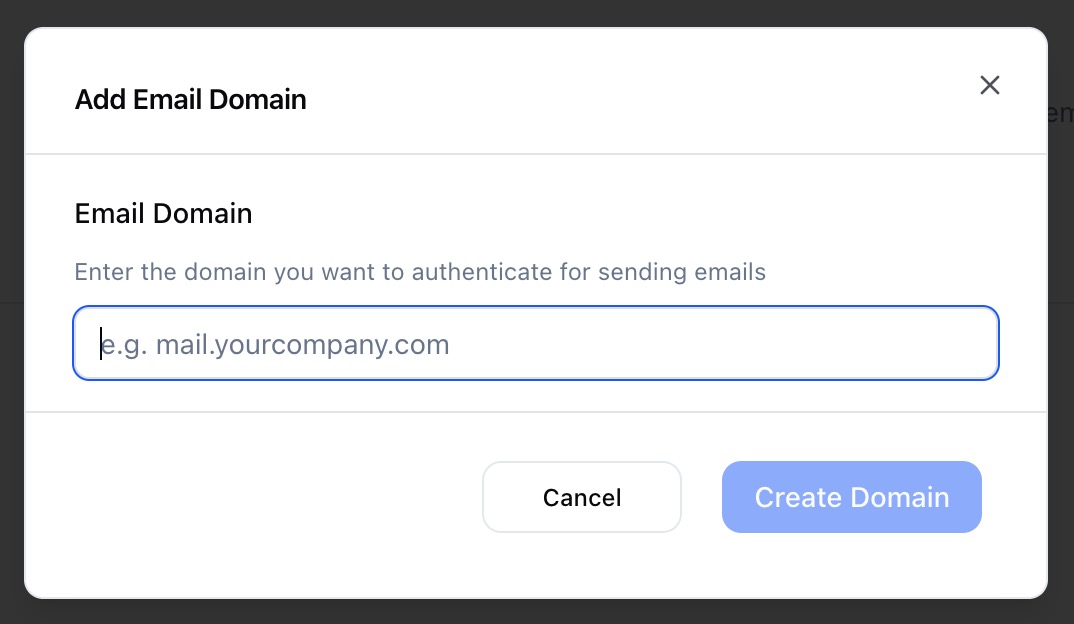Click the dark backdrop above the dialog
This screenshot has height=624, width=1074.
click(x=536, y=12)
